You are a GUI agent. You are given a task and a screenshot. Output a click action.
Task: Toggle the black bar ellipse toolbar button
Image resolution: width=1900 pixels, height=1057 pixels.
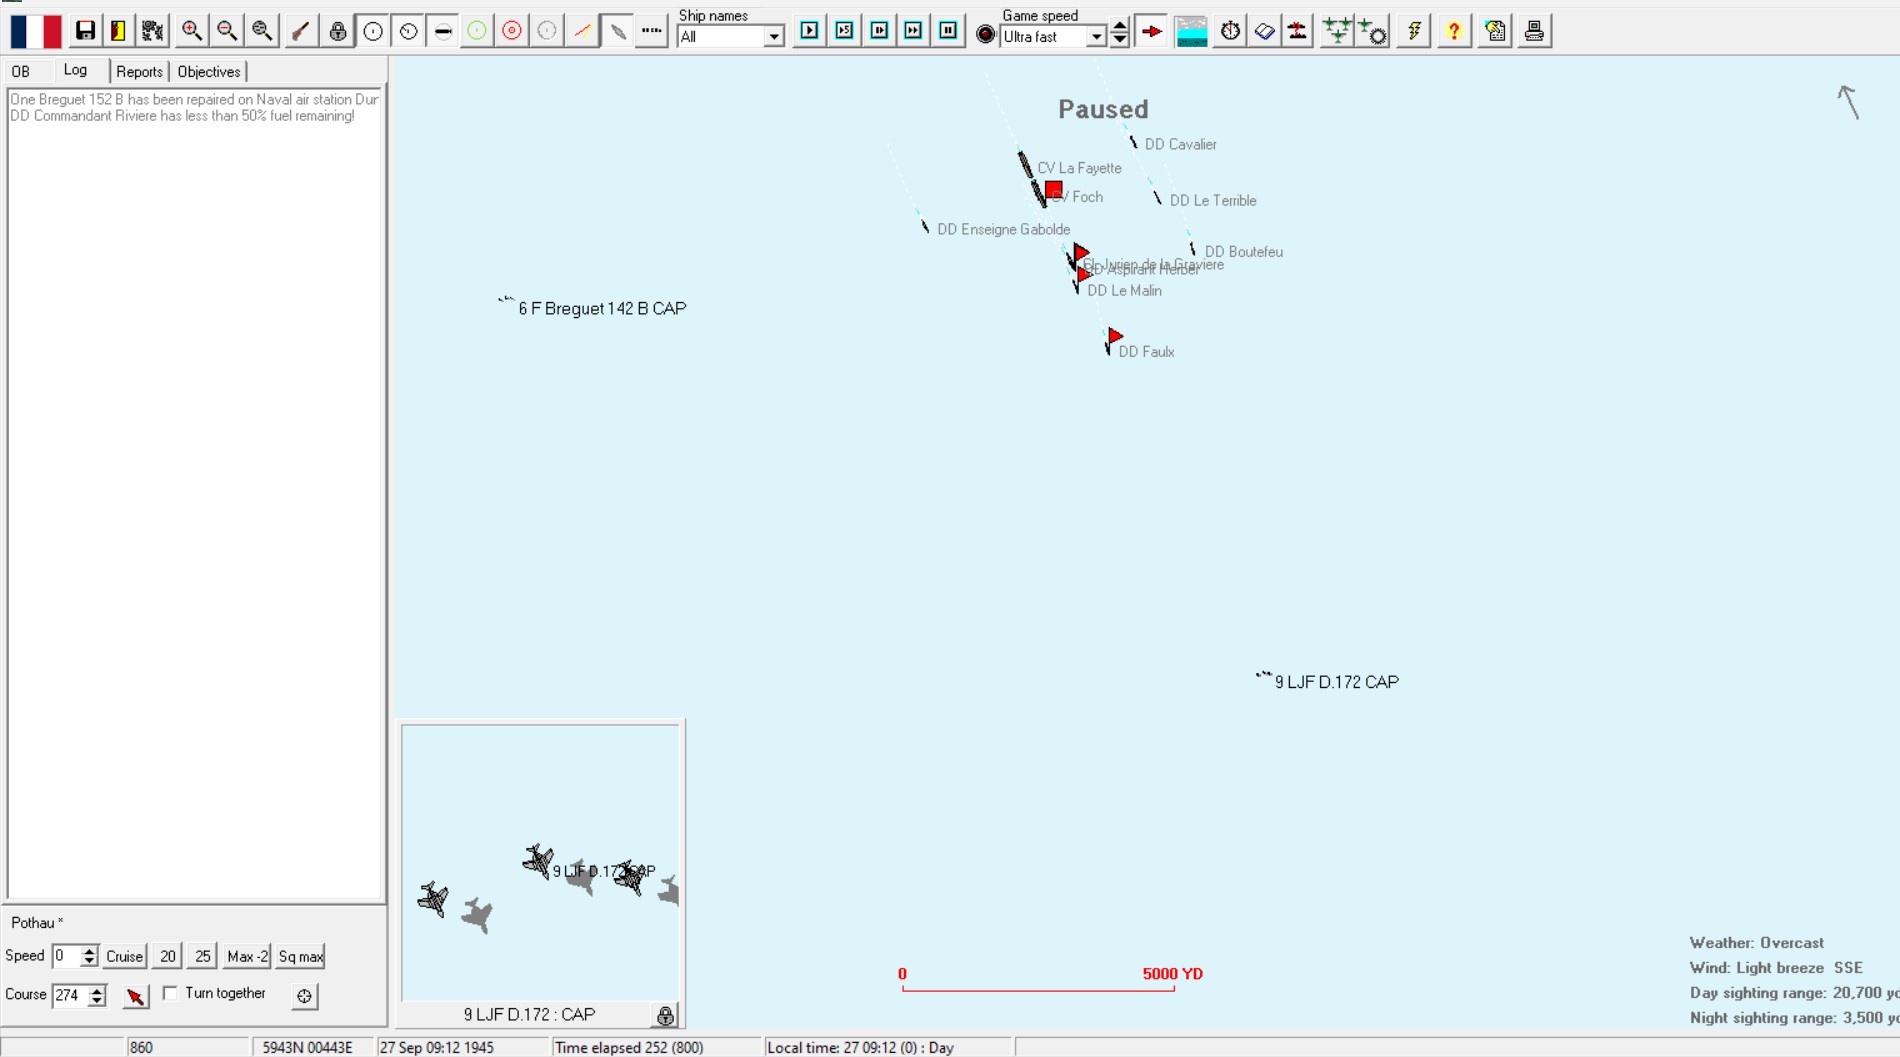(x=443, y=32)
